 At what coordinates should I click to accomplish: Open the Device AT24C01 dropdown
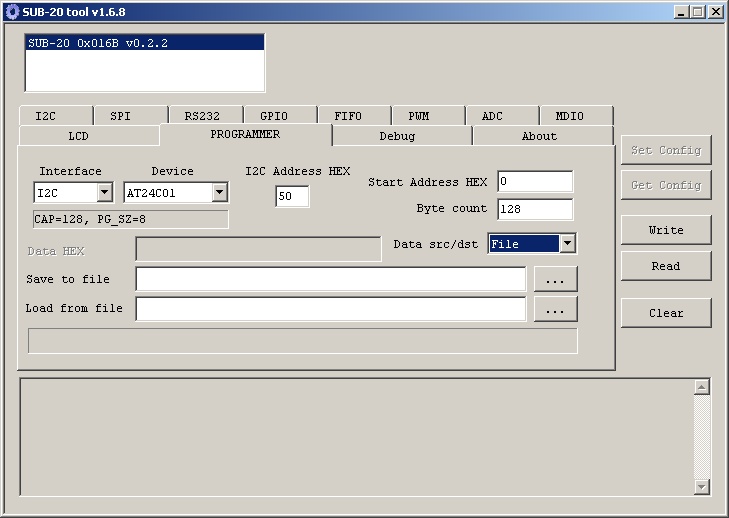[x=220, y=193]
